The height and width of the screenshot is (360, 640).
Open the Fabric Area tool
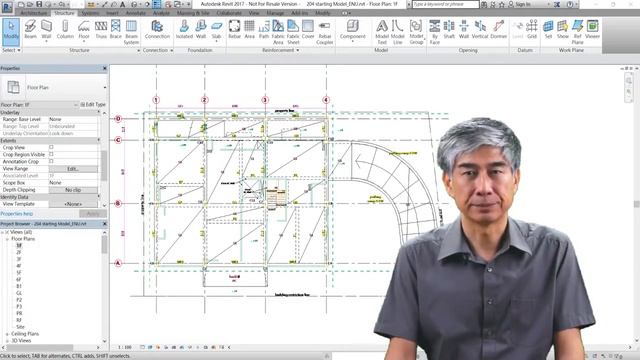point(278,32)
